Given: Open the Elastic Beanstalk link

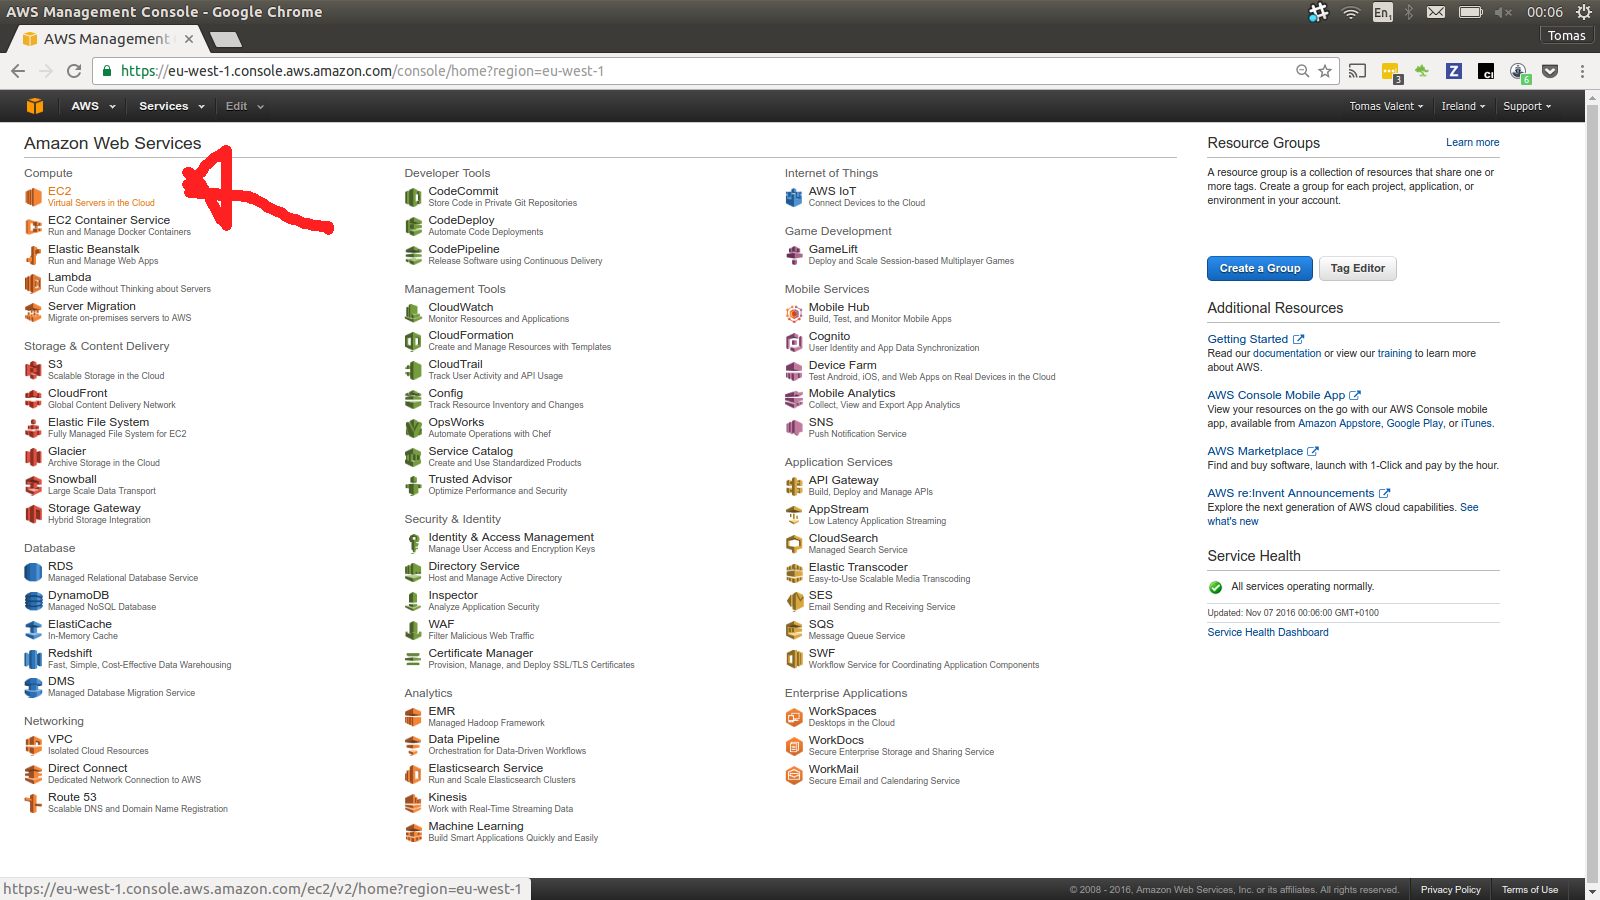Looking at the screenshot, I should (x=94, y=249).
